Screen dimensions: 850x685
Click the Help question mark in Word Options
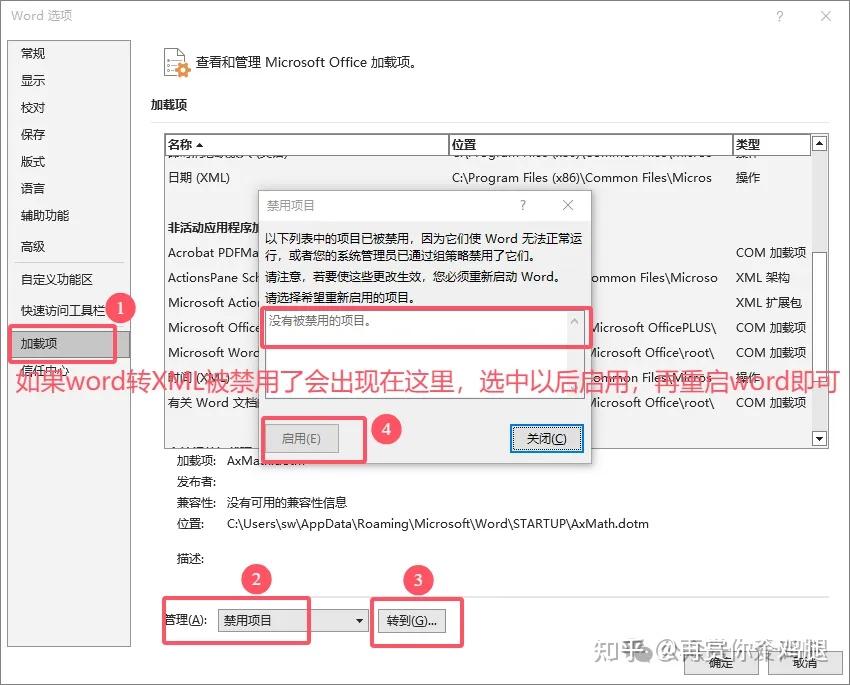tap(778, 16)
